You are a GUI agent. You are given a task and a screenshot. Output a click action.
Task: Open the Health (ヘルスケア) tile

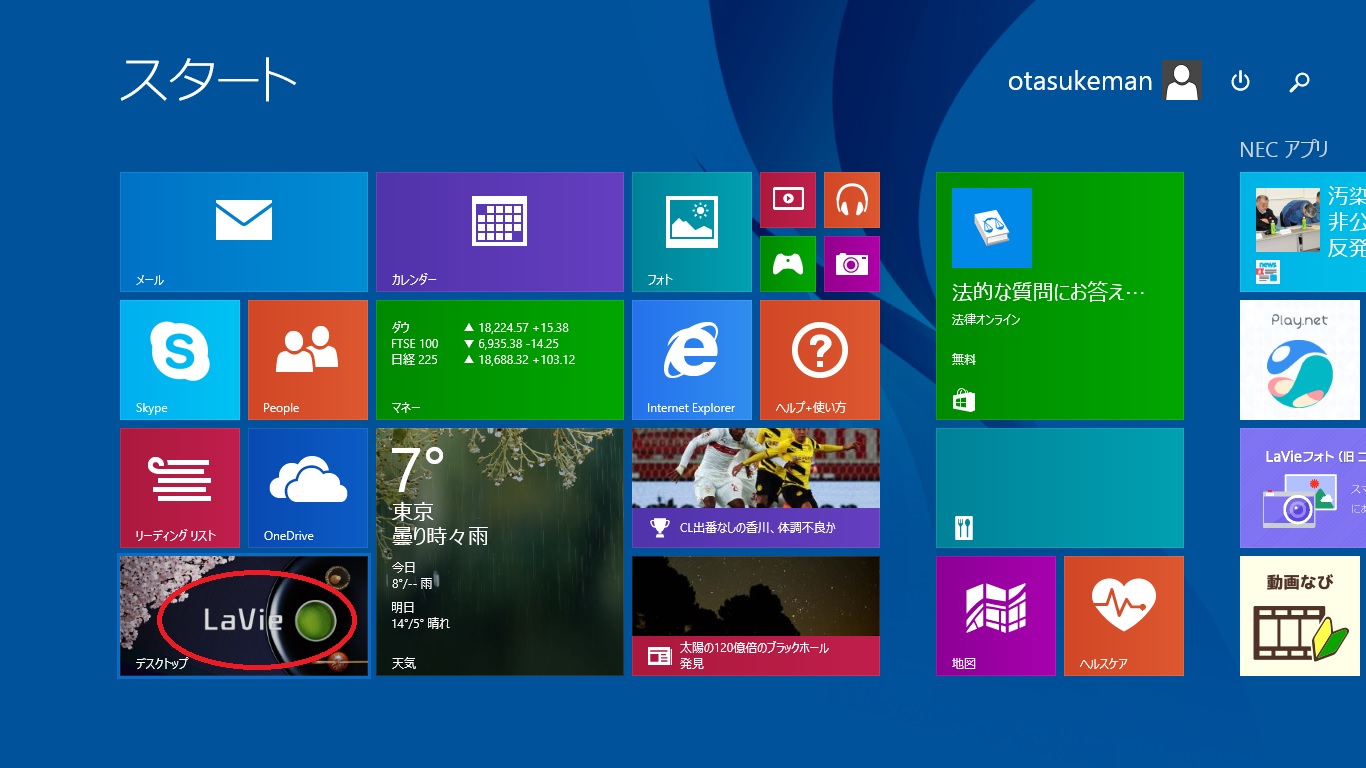tap(1124, 616)
